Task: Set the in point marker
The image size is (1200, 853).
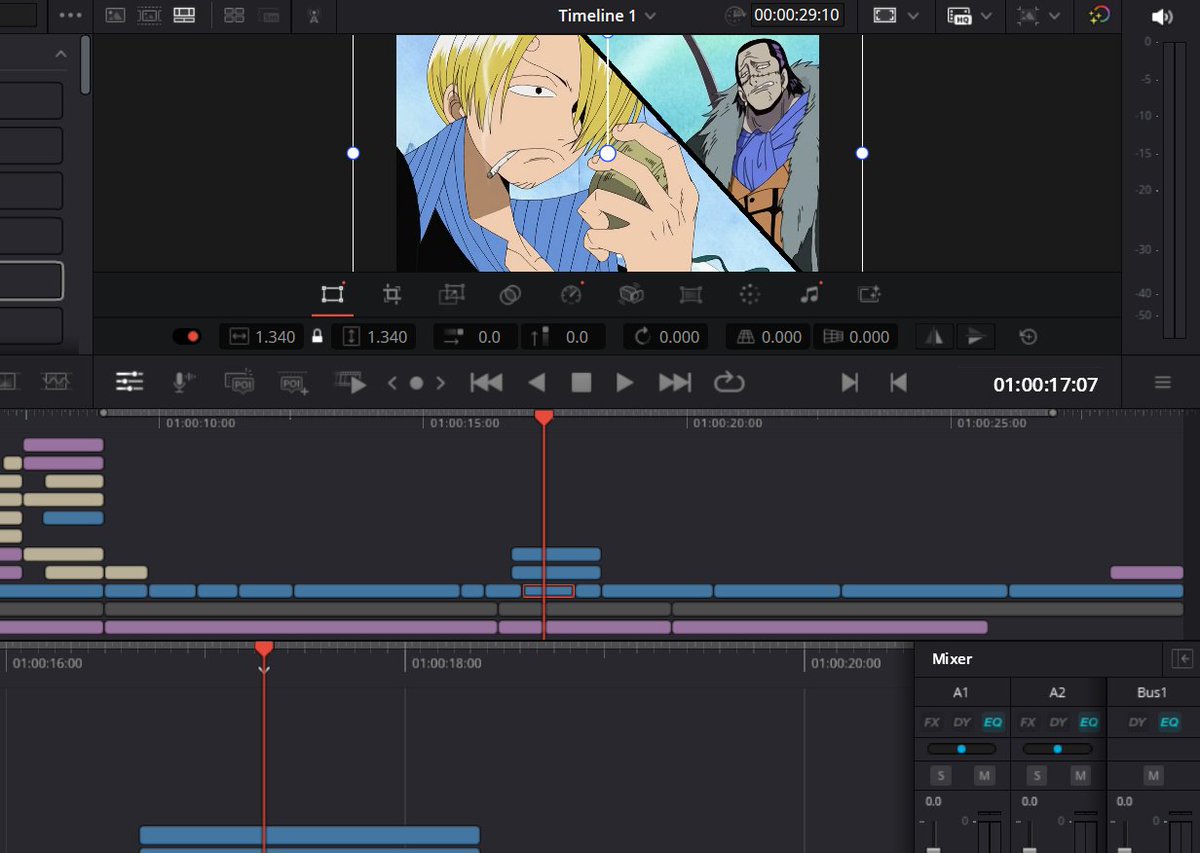Action: point(849,382)
